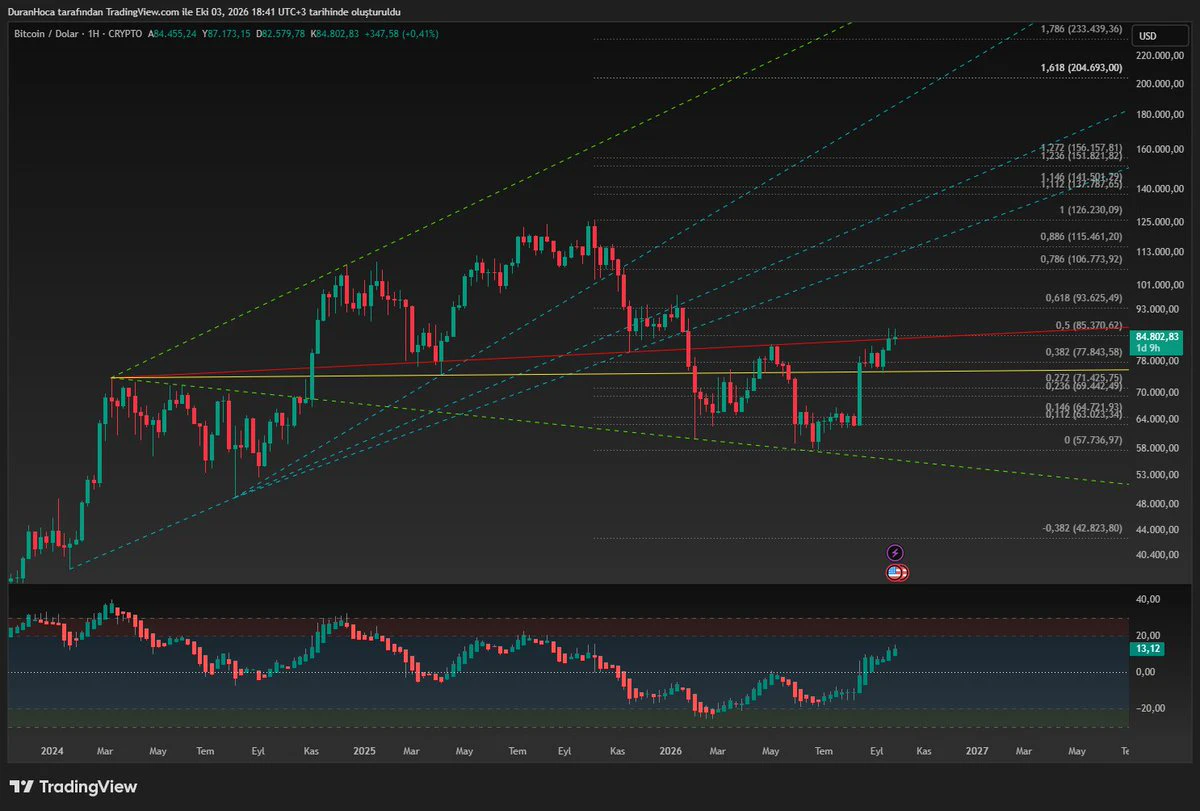Click the 53.000,00 price axis label
This screenshot has height=811, width=1200.
click(x=1157, y=474)
